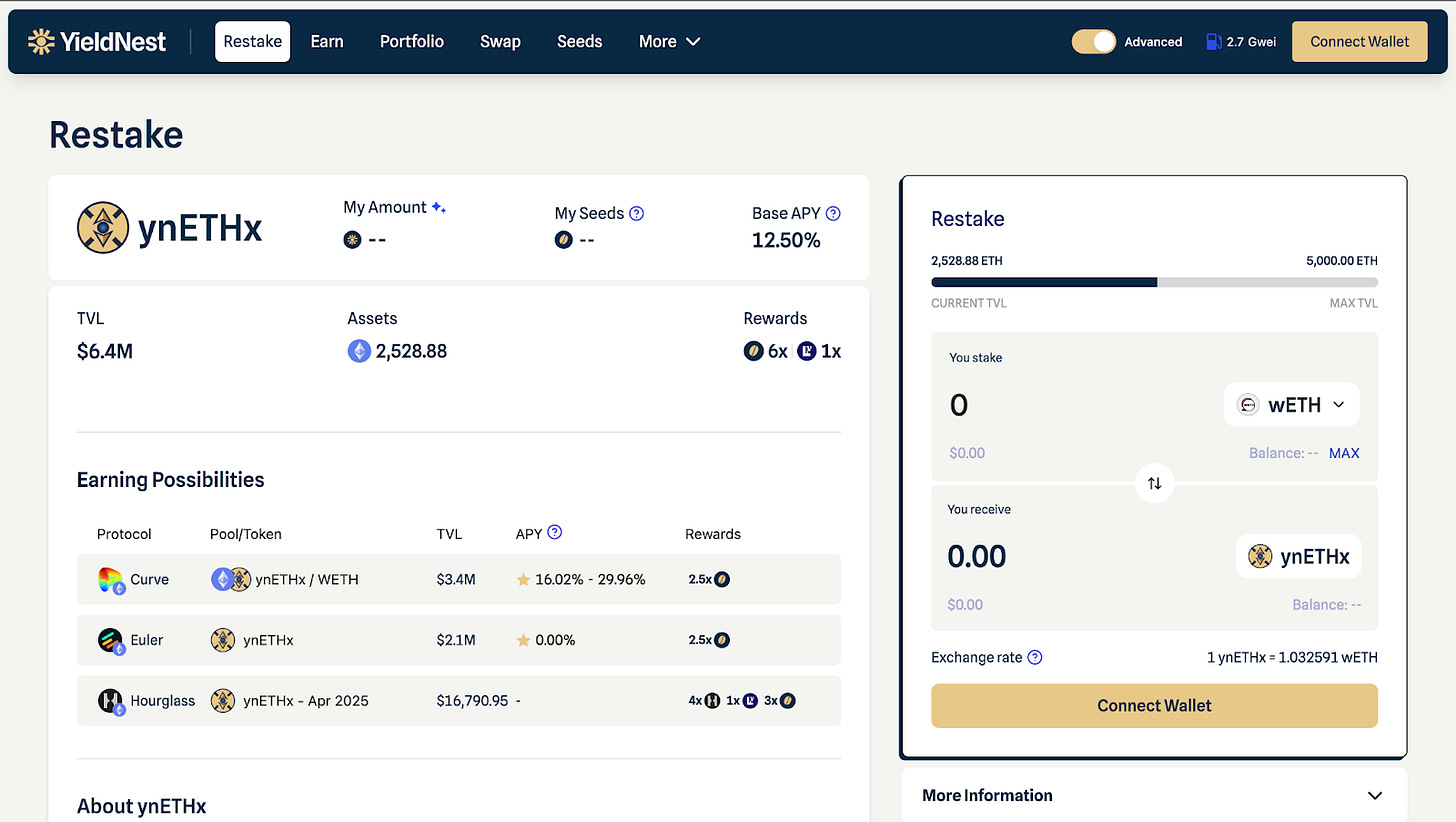Click the $16,790.95 TVL cell
Screen dimensions: 1456x822
pos(473,701)
